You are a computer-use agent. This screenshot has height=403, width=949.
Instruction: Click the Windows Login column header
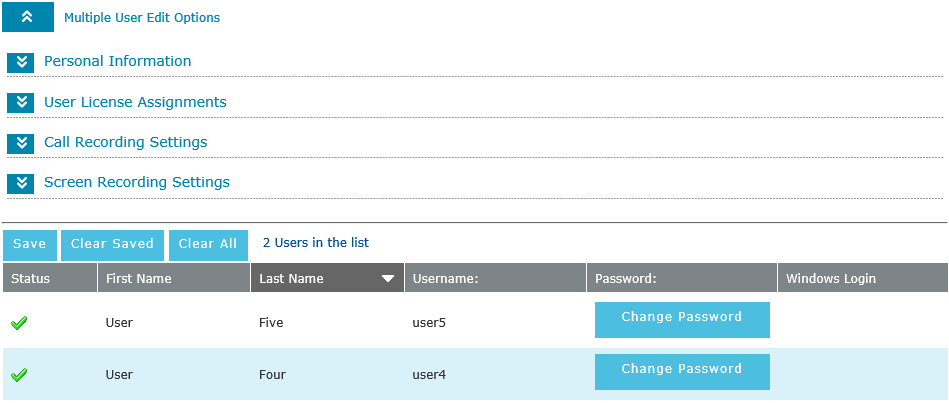click(x=831, y=278)
